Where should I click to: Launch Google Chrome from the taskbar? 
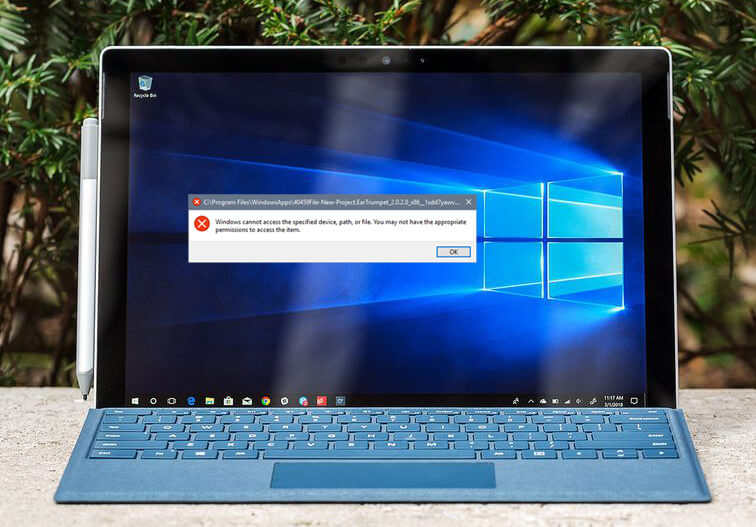pos(266,401)
